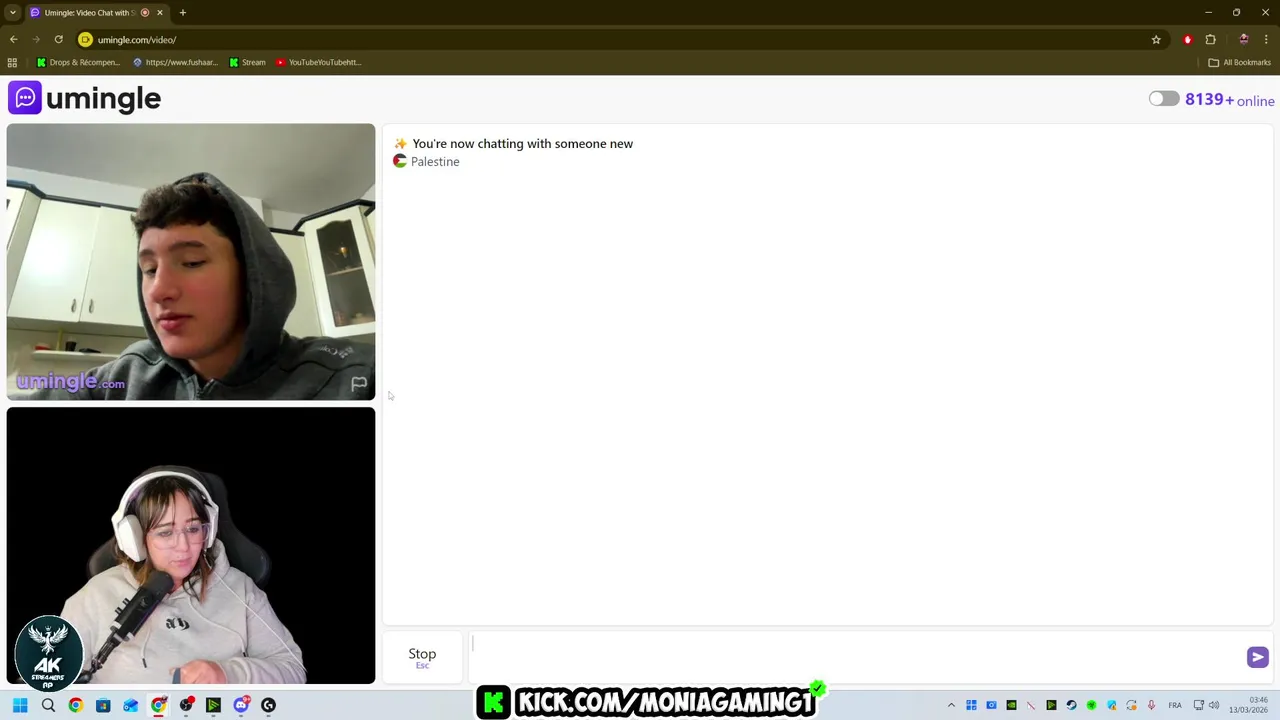Report the stranger using the flag icon

point(359,383)
